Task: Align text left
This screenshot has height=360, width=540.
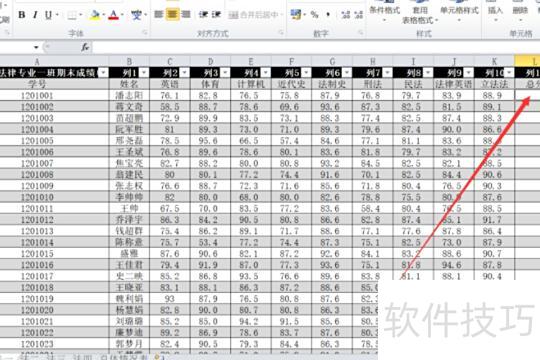Action: (158, 14)
